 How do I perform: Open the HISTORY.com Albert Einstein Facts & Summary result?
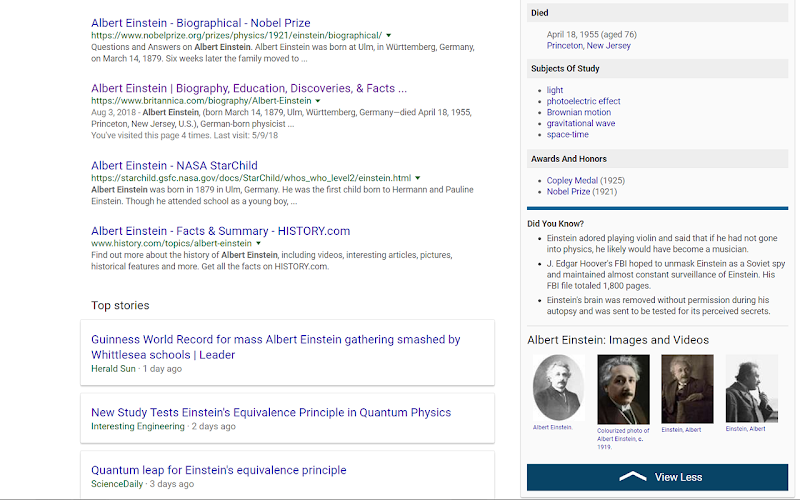pos(220,231)
